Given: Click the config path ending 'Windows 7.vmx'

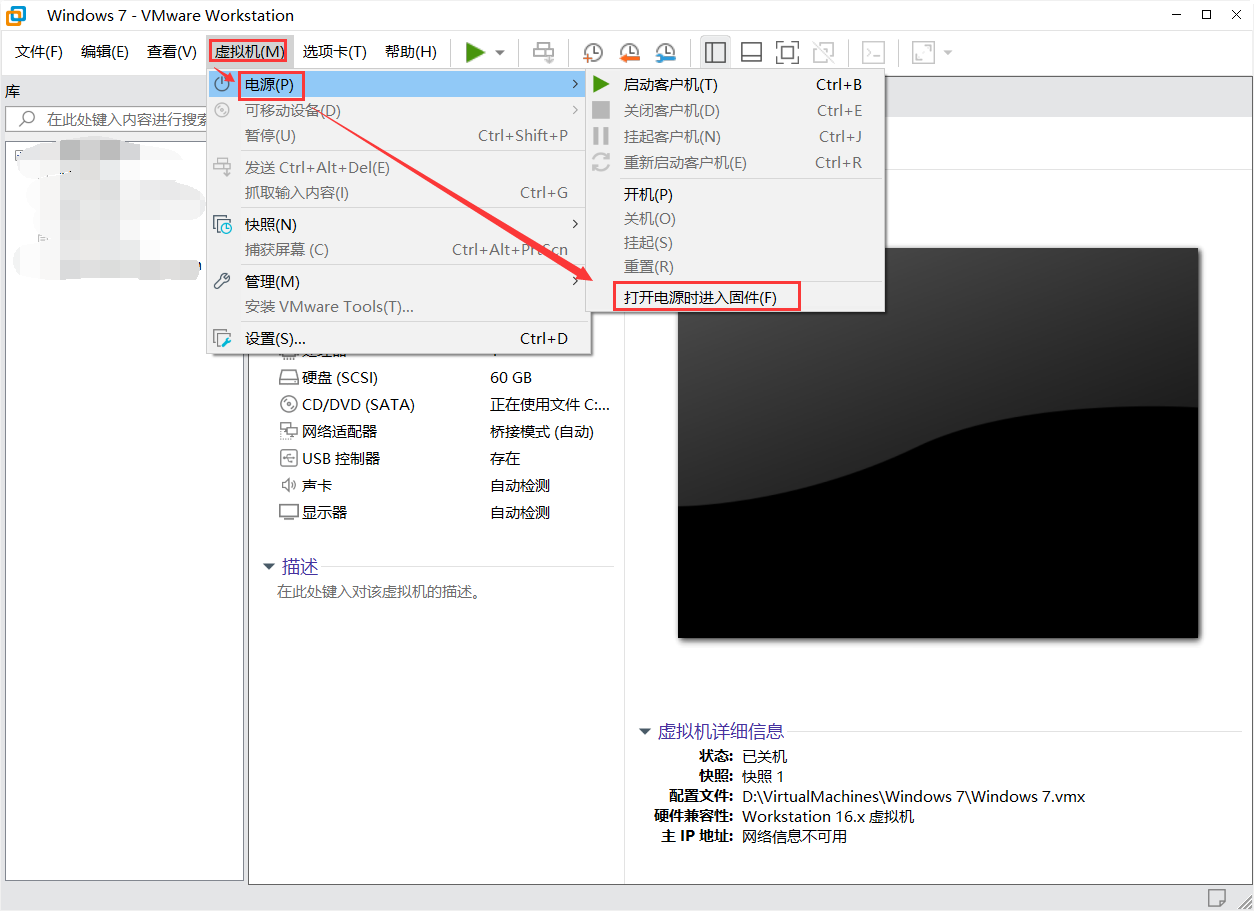Looking at the screenshot, I should pos(913,797).
